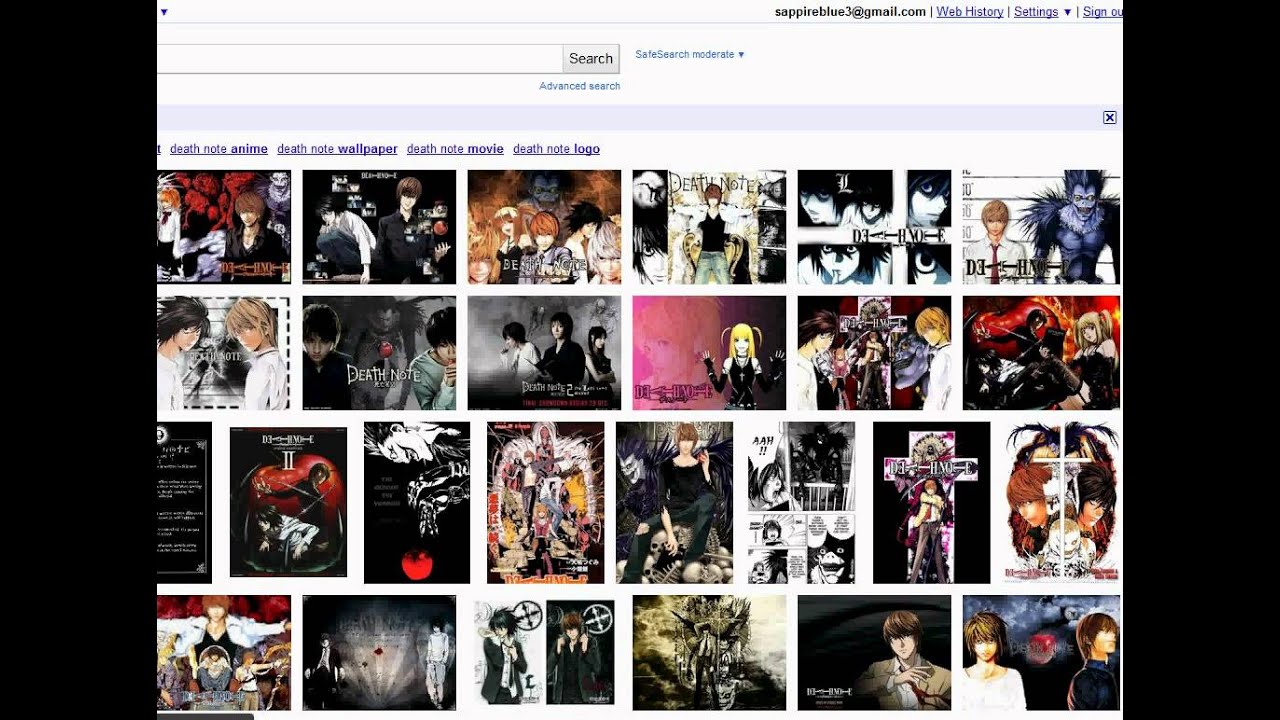Image resolution: width=1280 pixels, height=720 pixels.
Task: Click the Sign out link
Action: [1103, 12]
